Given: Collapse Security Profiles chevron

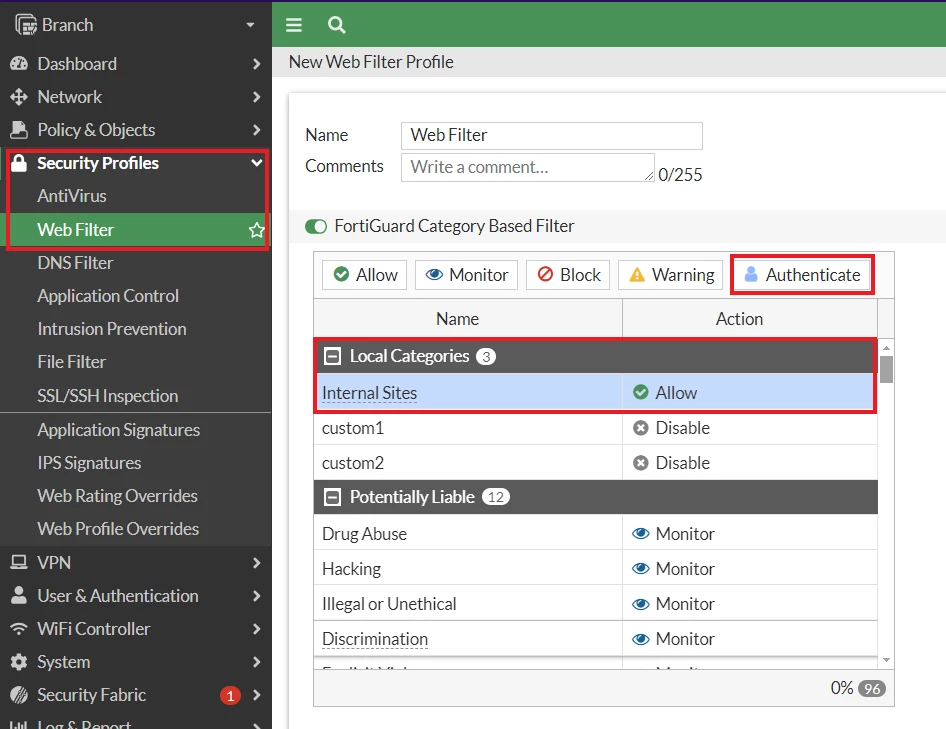Looking at the screenshot, I should tap(257, 163).
